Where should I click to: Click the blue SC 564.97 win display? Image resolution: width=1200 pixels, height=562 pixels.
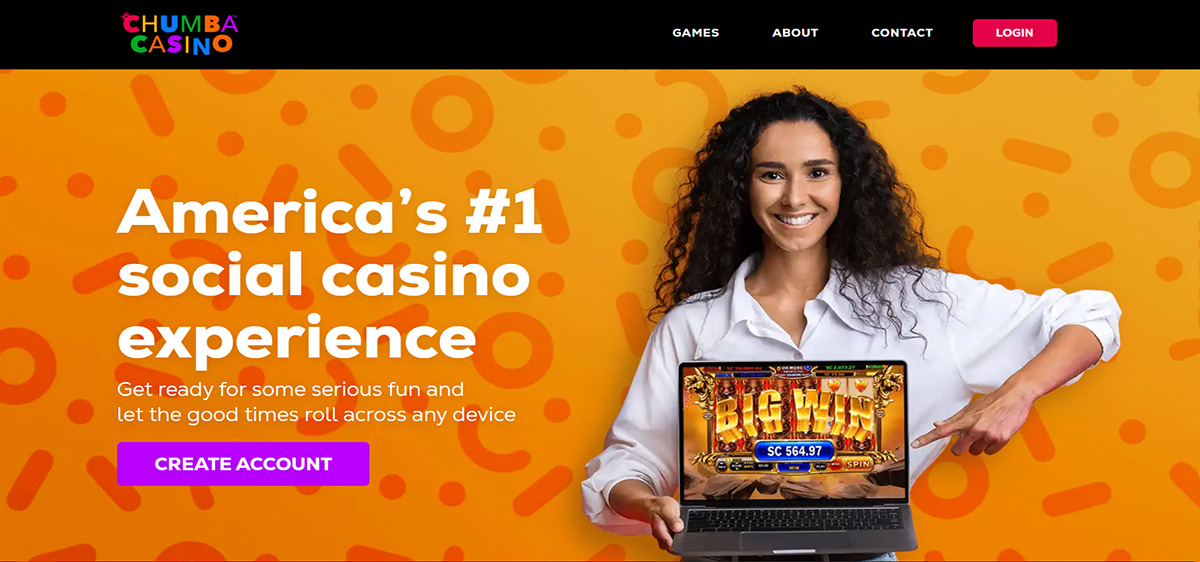pos(794,451)
